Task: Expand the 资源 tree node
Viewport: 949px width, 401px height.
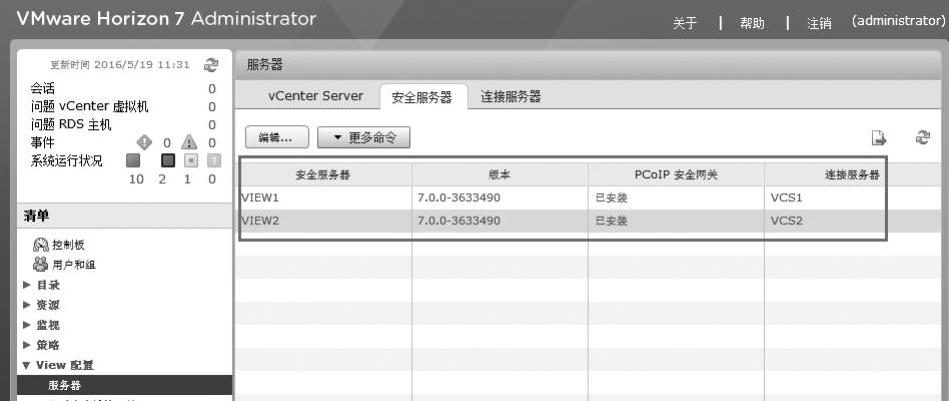Action: pyautogui.click(x=28, y=305)
